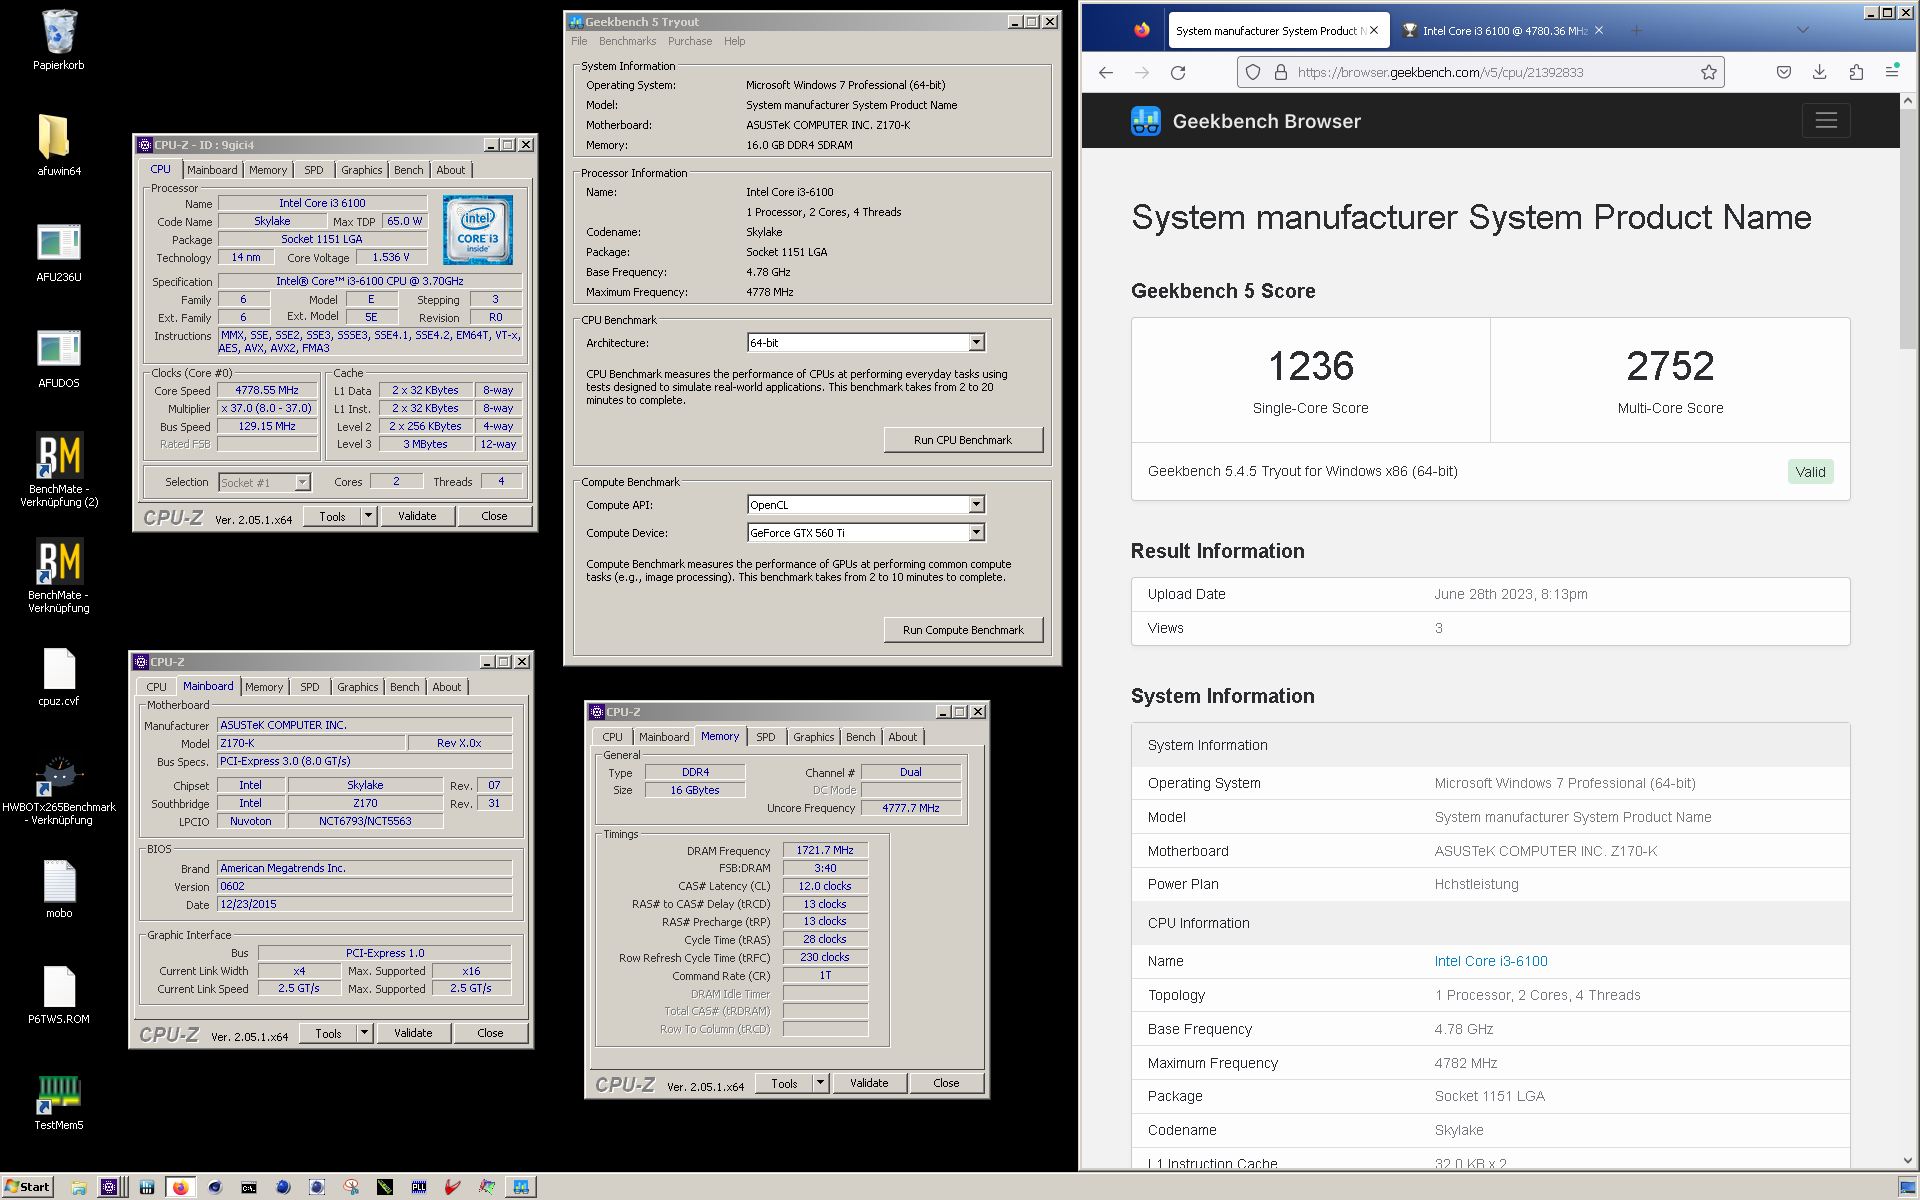1920x1200 pixels.
Task: Expand Tools arrow in CPU-Z Memory window
Action: coord(820,1083)
